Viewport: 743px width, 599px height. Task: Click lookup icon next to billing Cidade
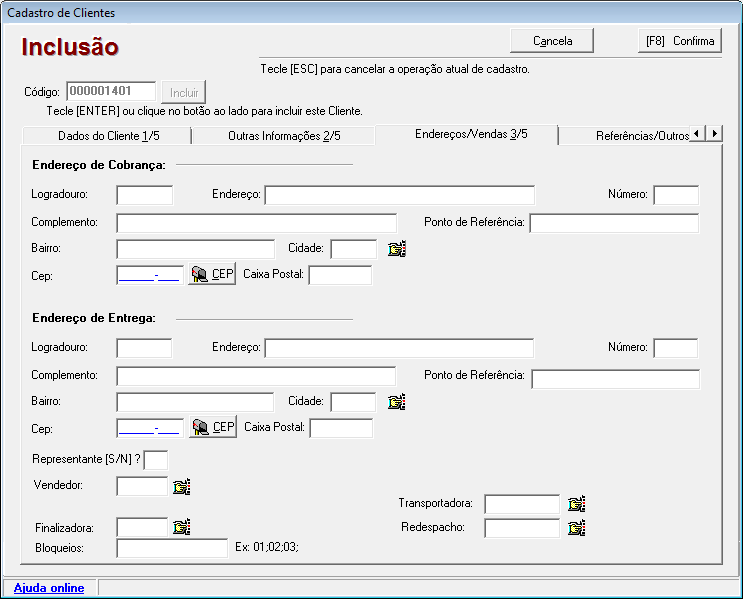coord(397,249)
